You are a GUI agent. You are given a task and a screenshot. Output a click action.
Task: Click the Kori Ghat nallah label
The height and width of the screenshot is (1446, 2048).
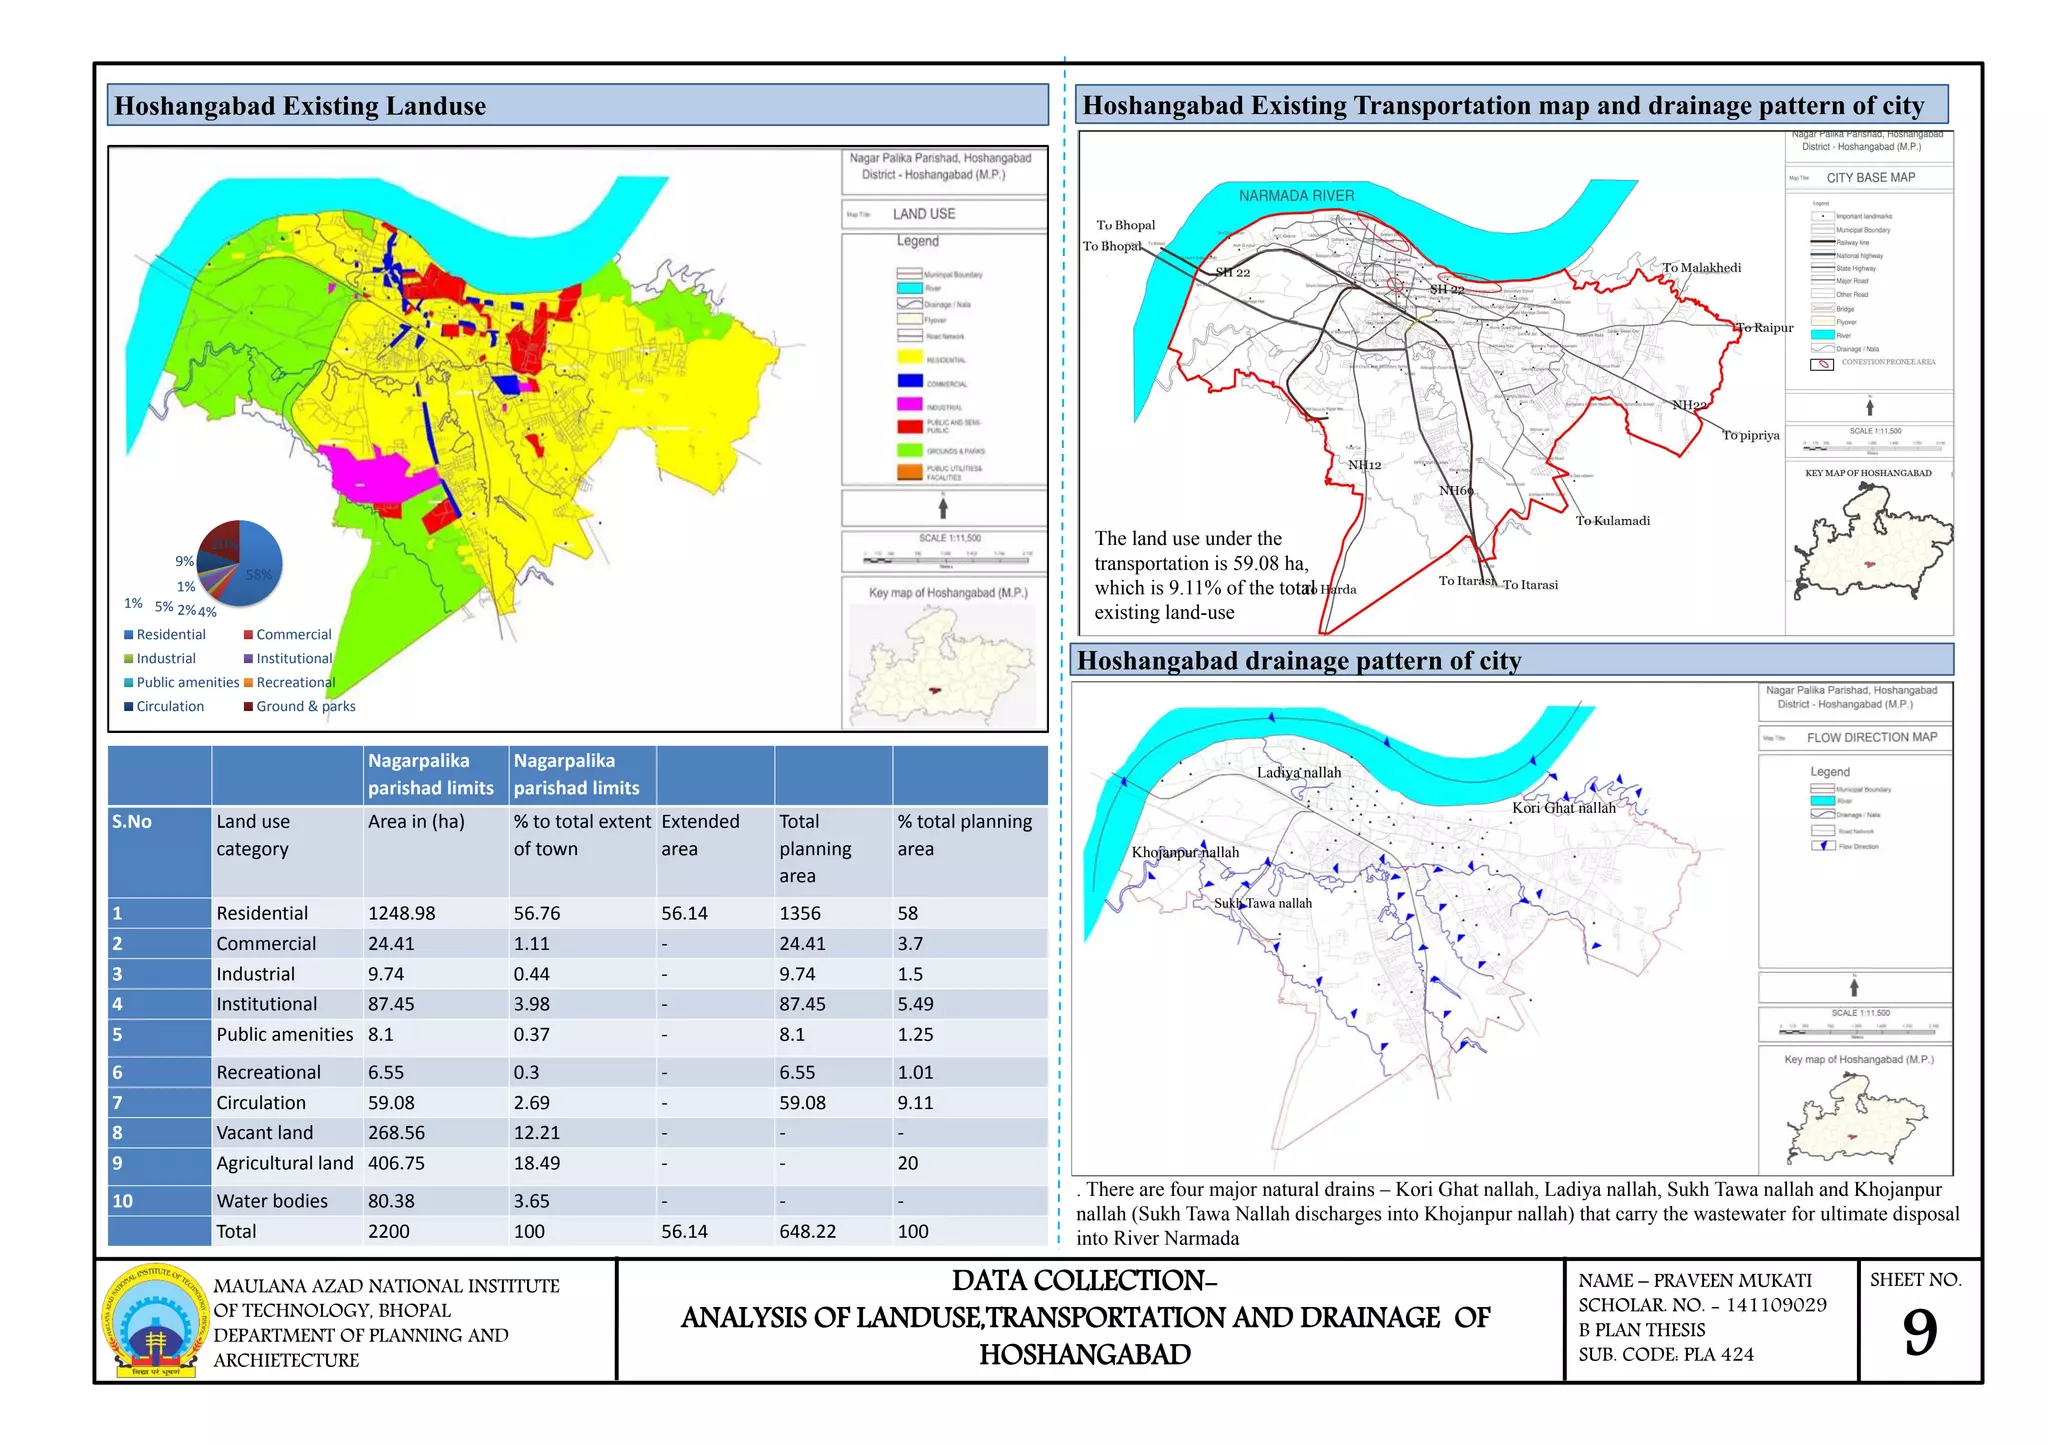1564,808
